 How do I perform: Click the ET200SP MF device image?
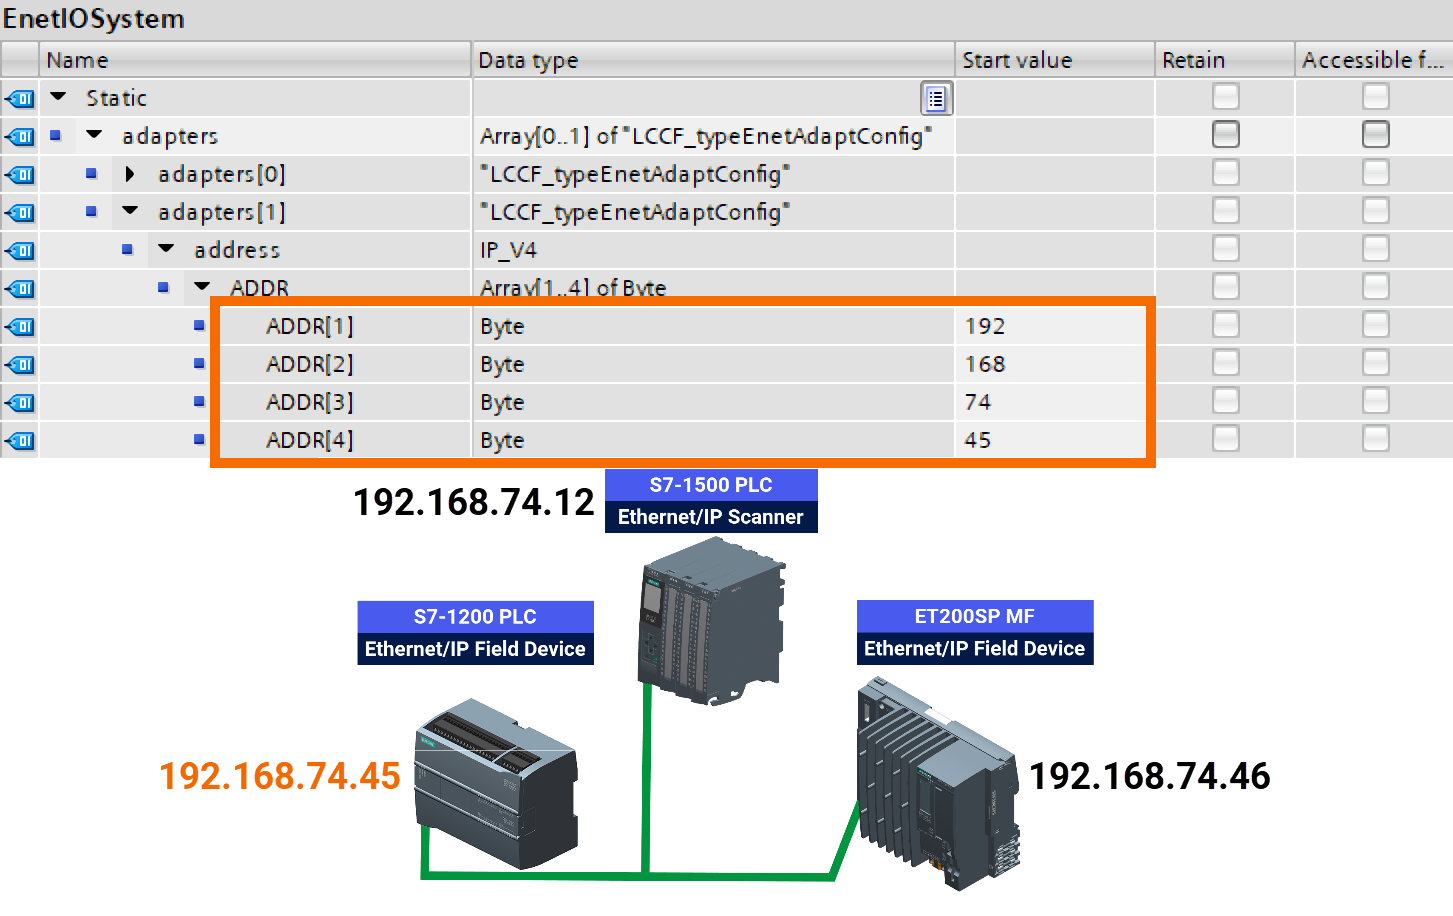click(939, 784)
